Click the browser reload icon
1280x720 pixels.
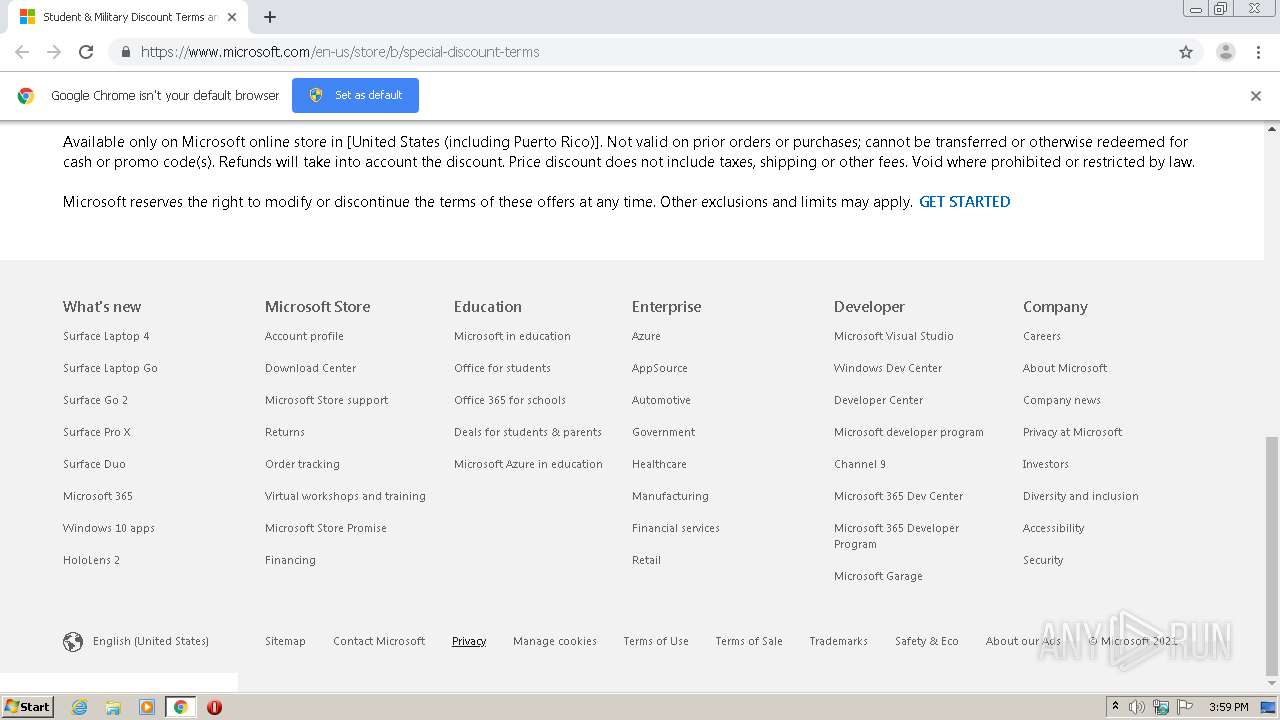[86, 52]
